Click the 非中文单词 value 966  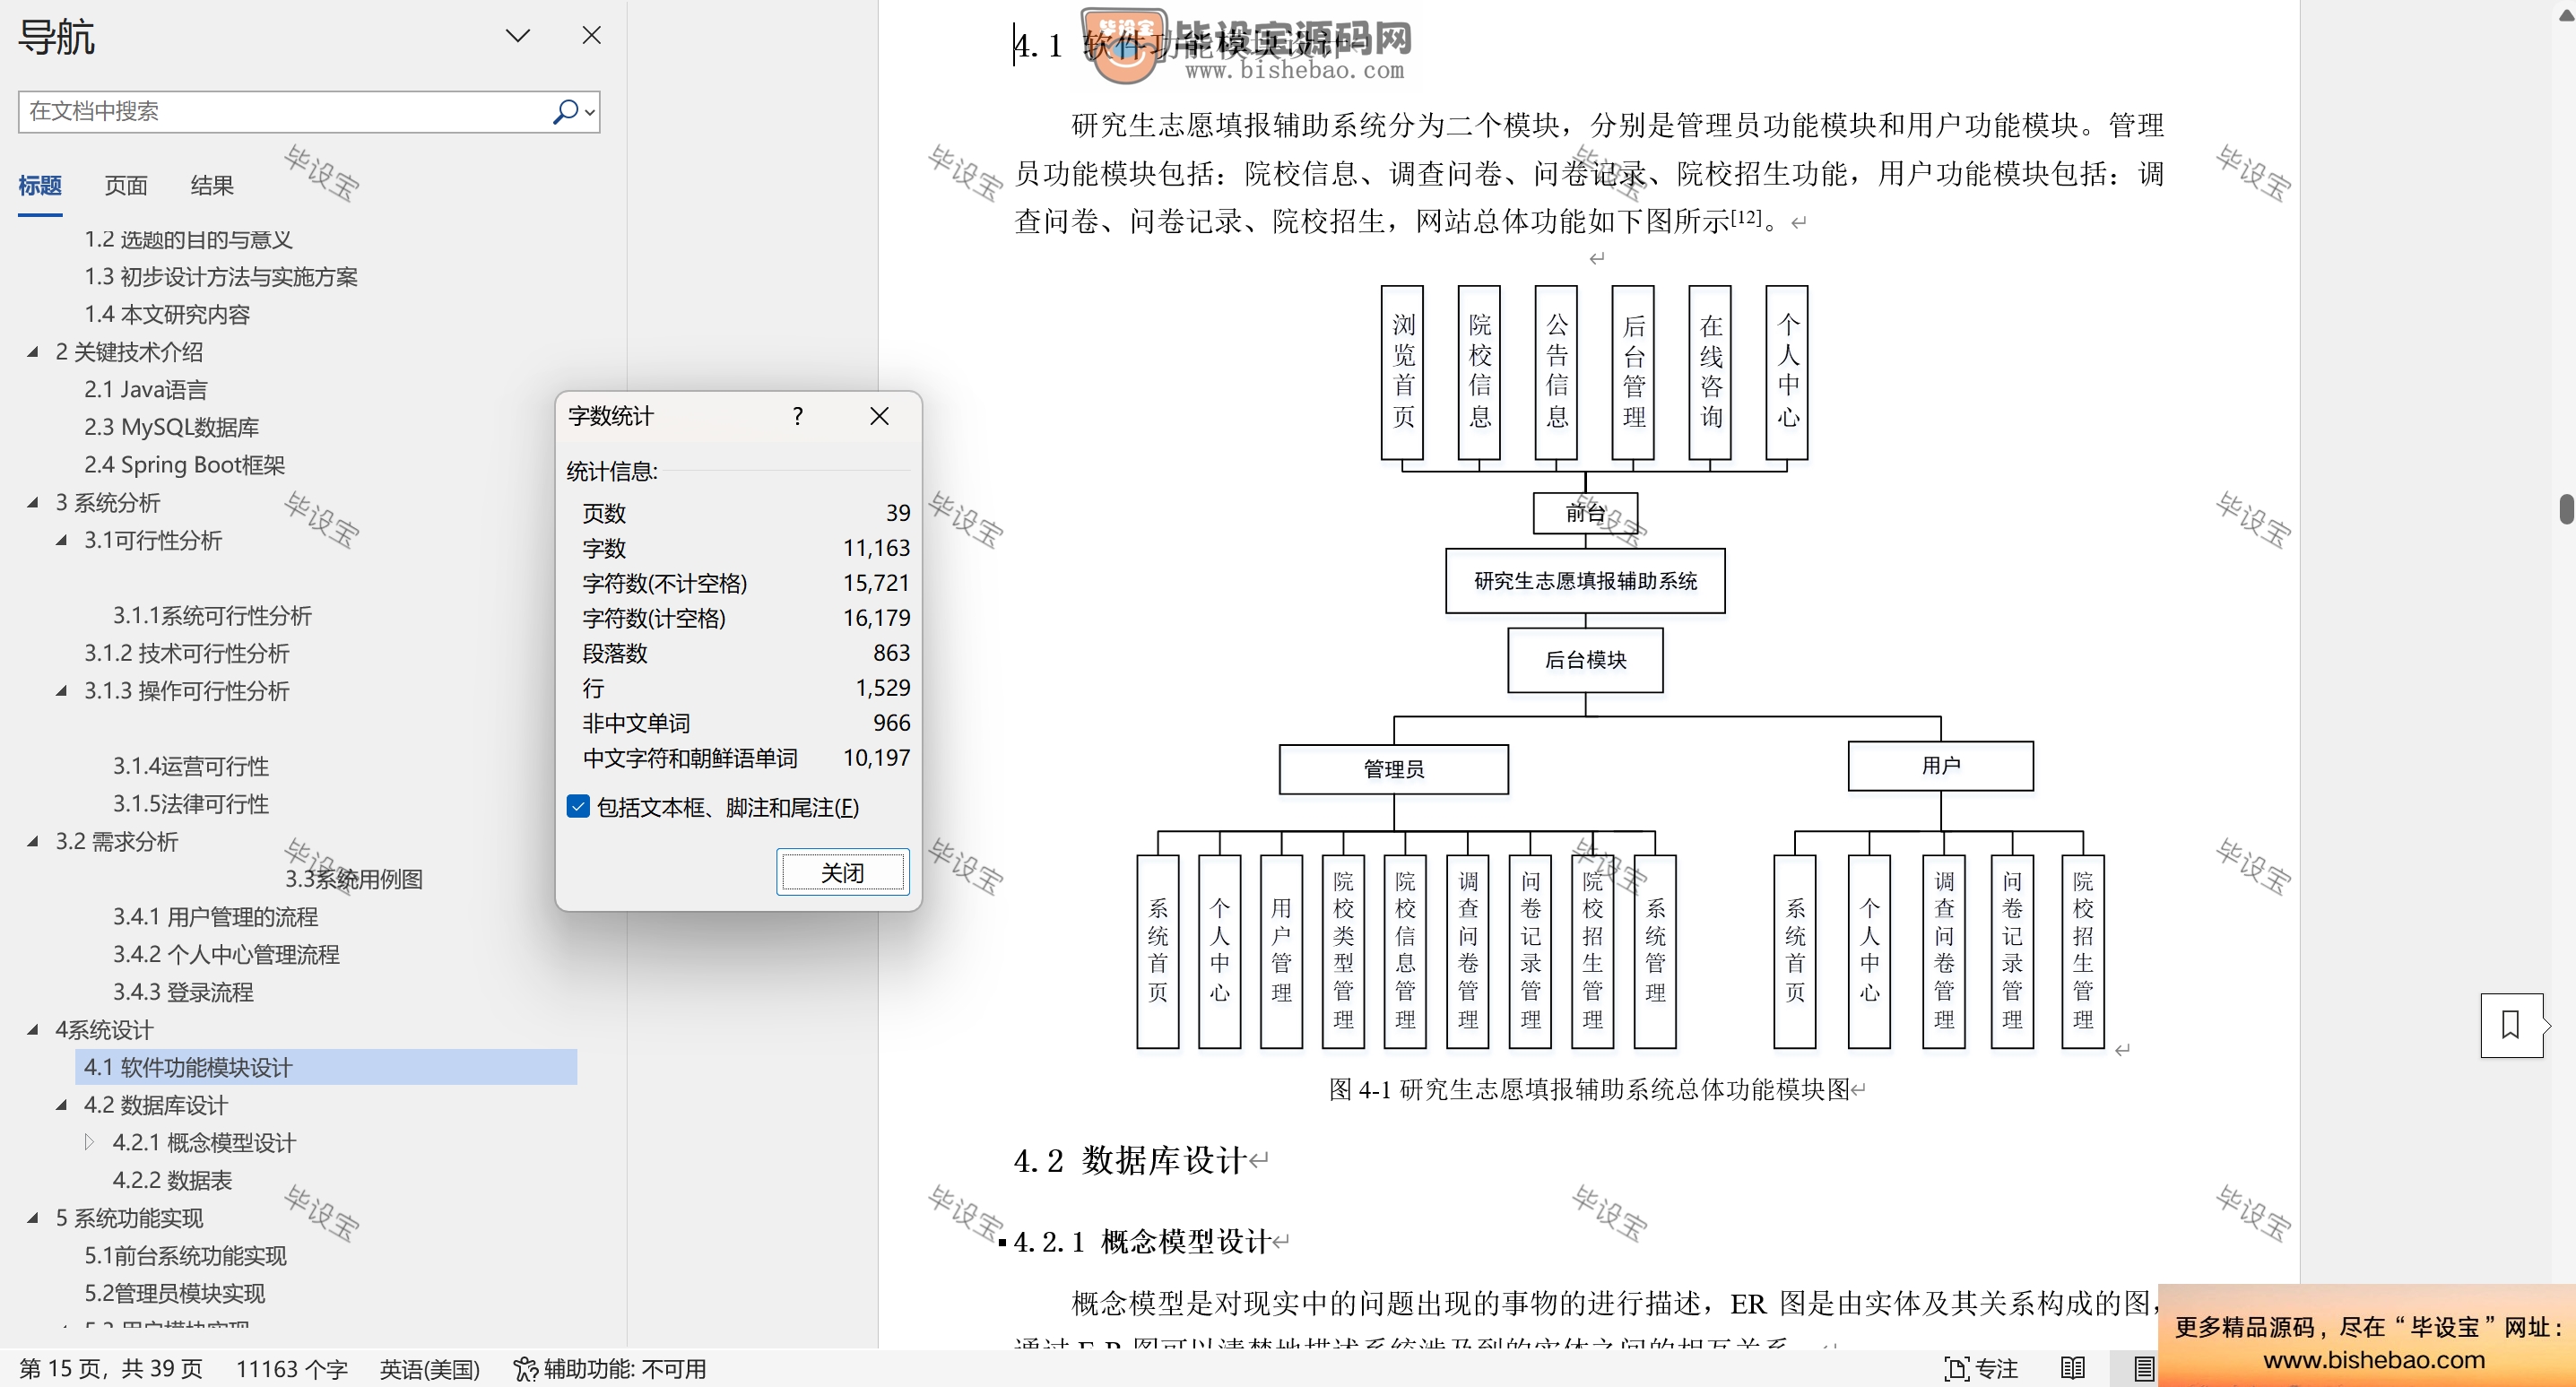(891, 722)
